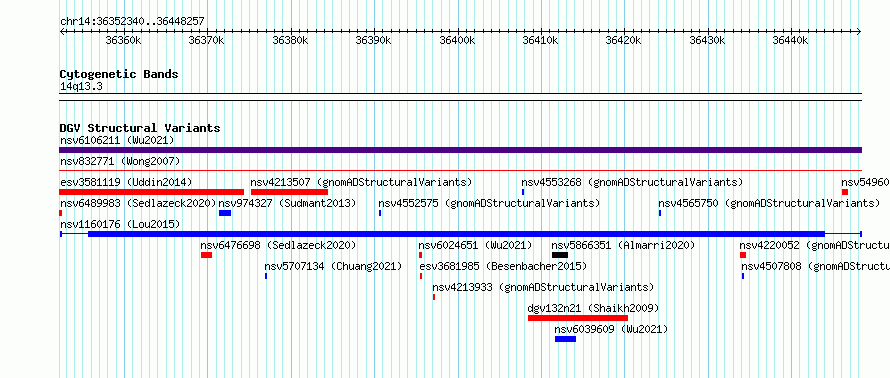The image size is (890, 378).
Task: Click the 36370k ruler tick label
Action: point(207,41)
